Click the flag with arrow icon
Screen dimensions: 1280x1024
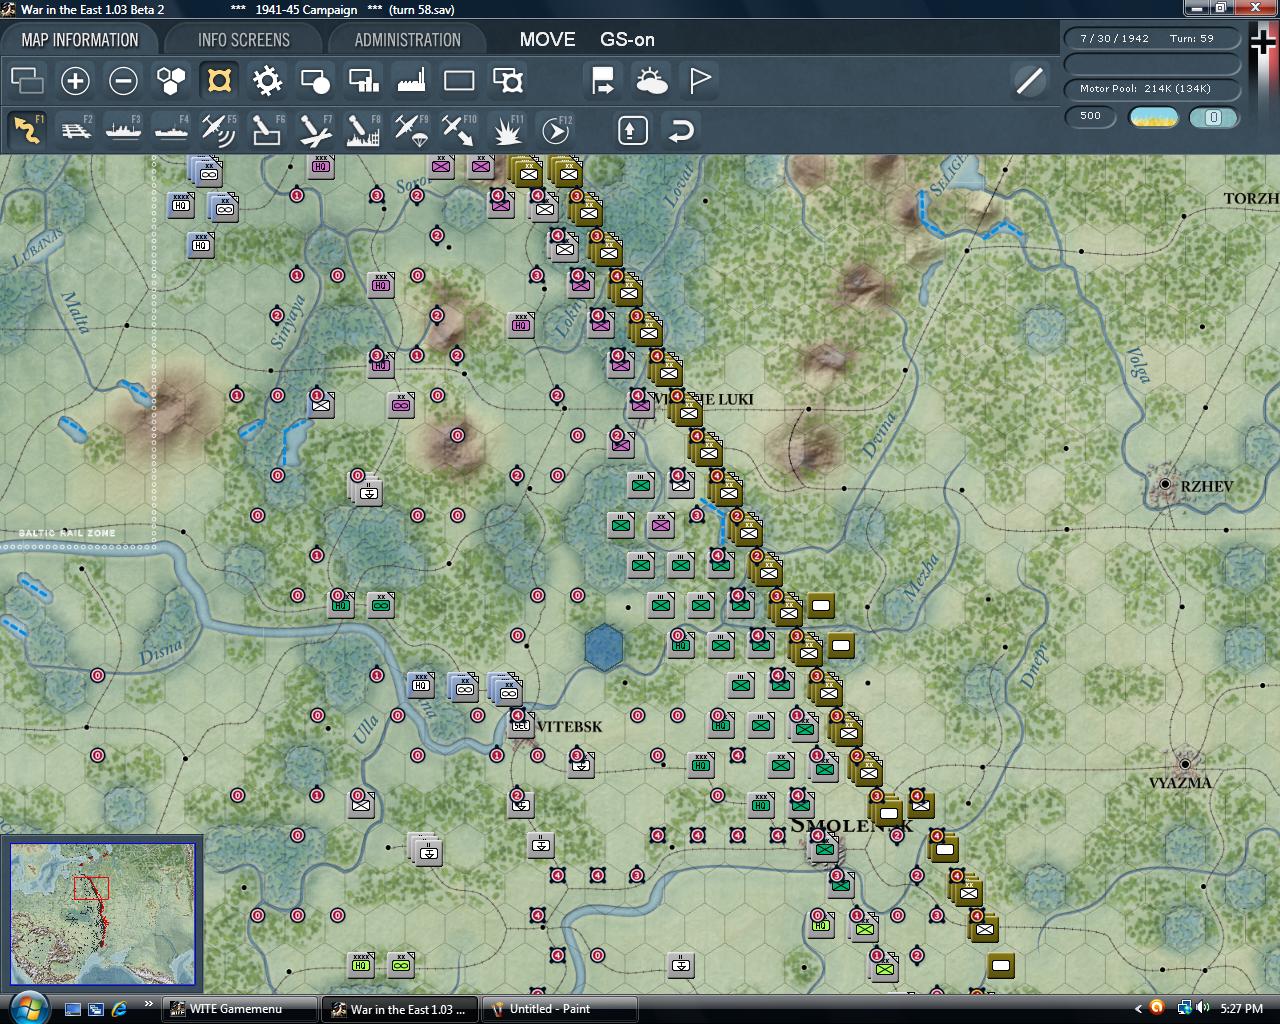point(603,80)
